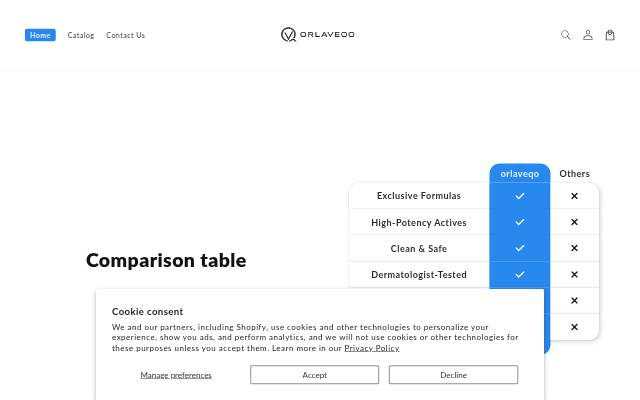Open the Catalog menu item
This screenshot has height=400, width=640.
coord(81,35)
